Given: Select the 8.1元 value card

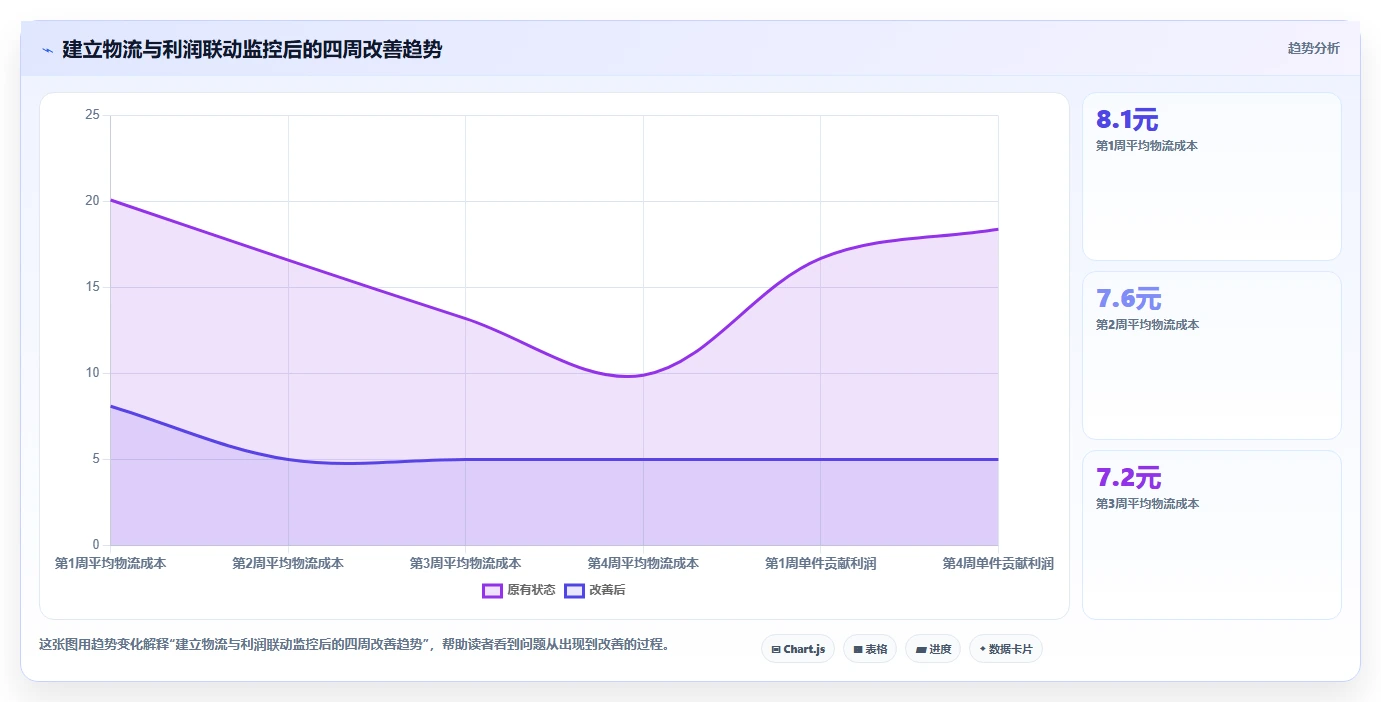Looking at the screenshot, I should coord(1212,177).
